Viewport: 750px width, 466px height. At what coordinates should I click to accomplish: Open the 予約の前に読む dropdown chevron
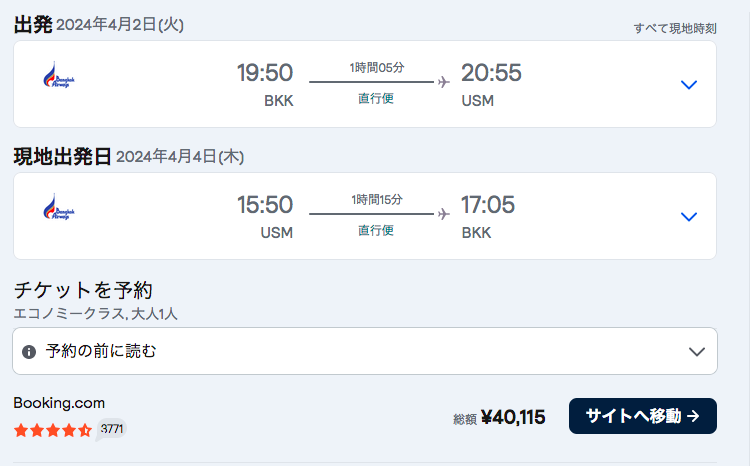[x=697, y=351]
